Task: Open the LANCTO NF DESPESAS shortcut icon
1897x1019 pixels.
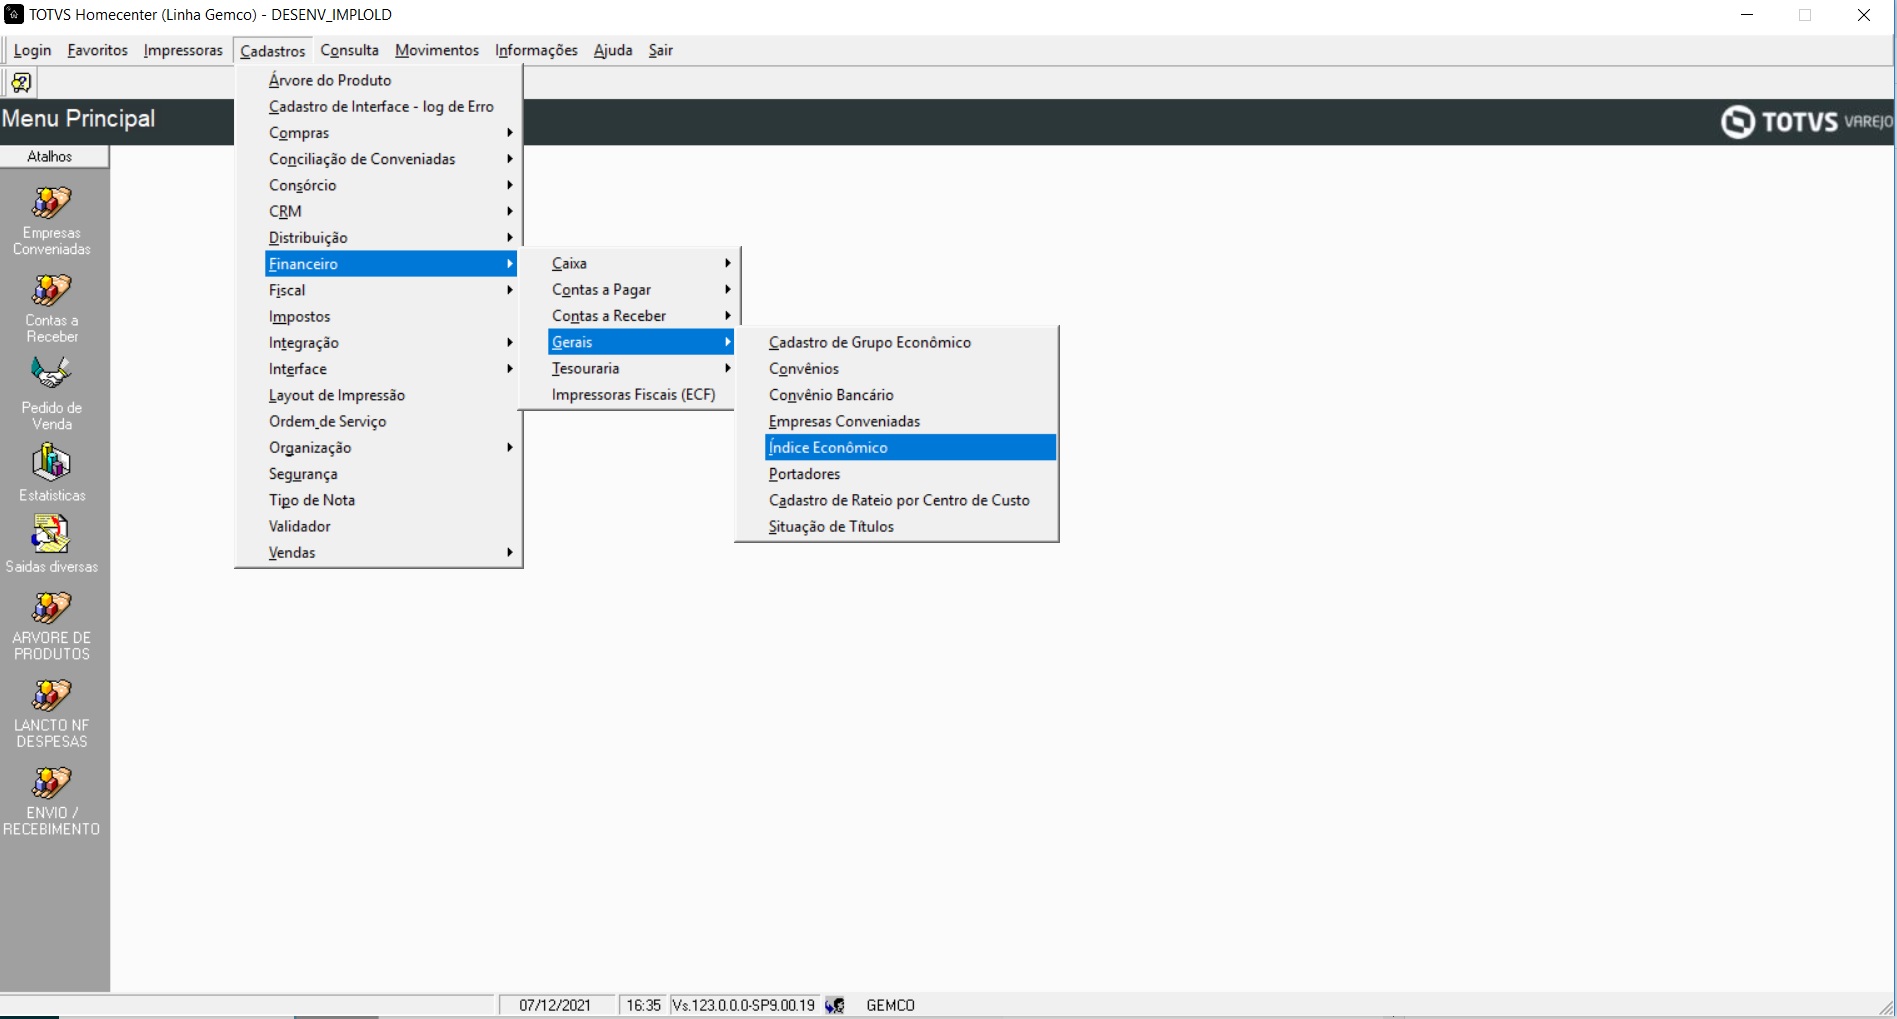Action: (52, 696)
